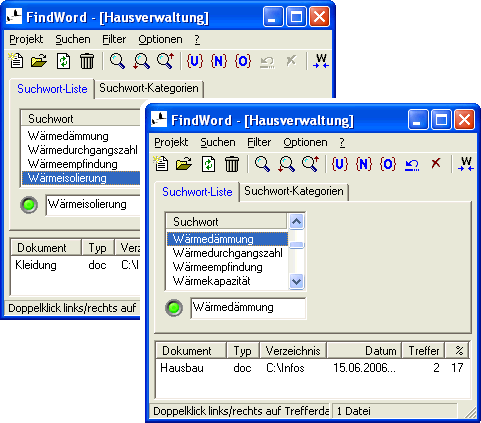Click plain magnifier search icon in front window
The width and height of the screenshot is (481, 423).
(x=262, y=164)
